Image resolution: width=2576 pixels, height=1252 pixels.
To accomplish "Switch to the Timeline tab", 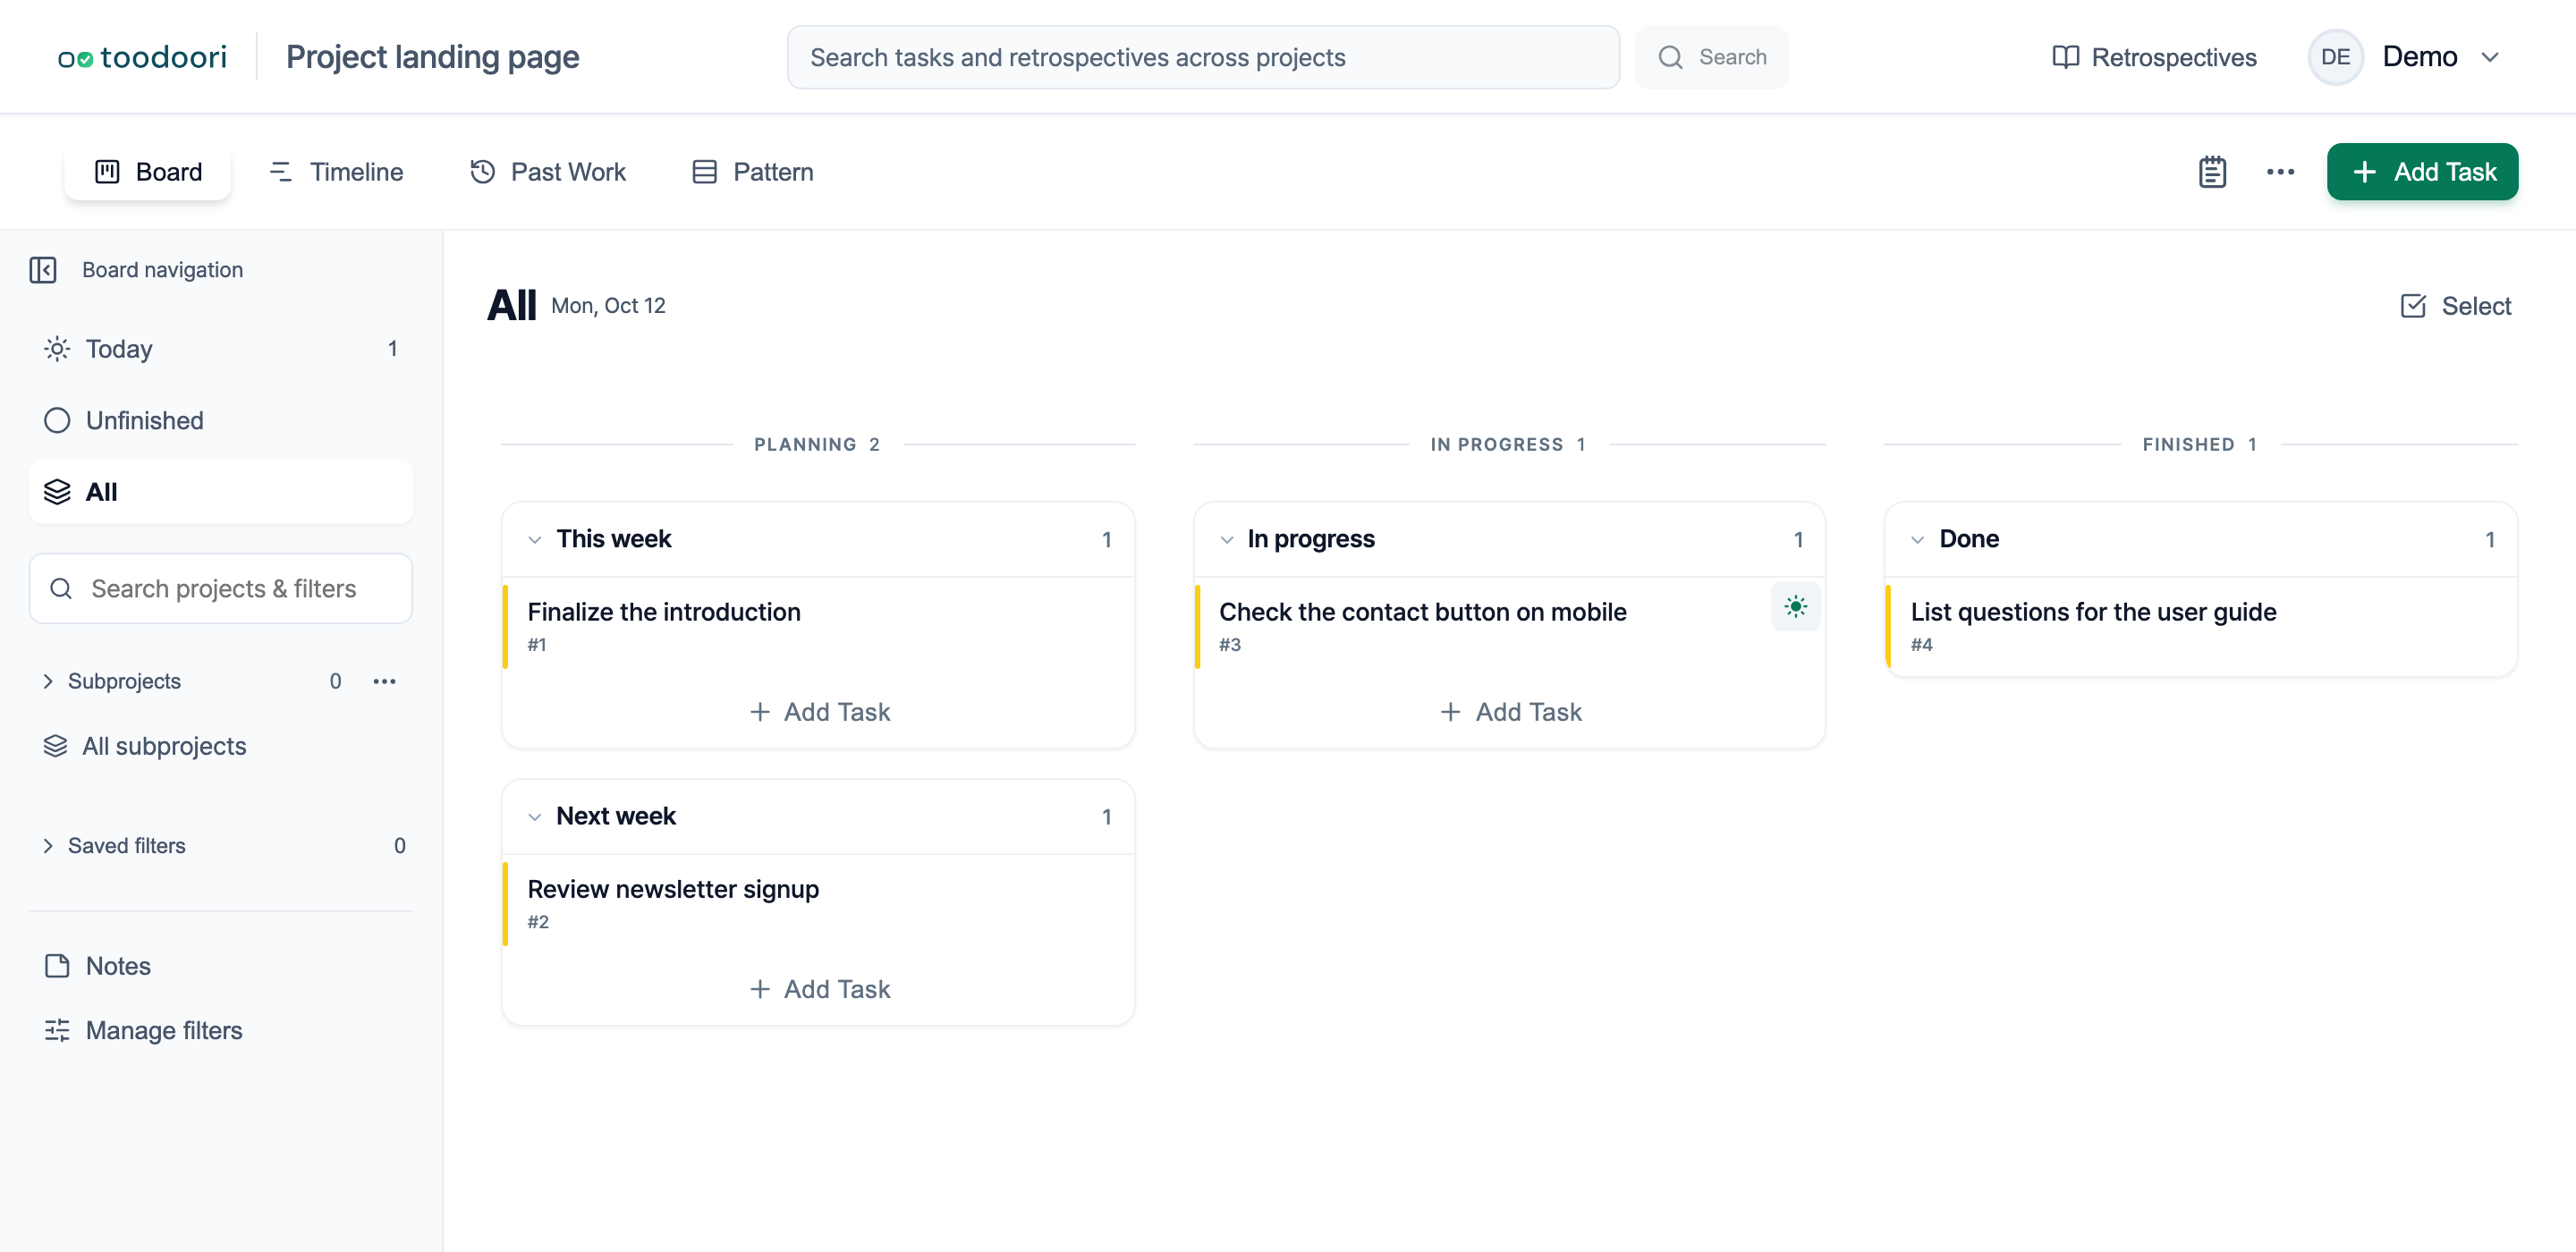I will [335, 172].
